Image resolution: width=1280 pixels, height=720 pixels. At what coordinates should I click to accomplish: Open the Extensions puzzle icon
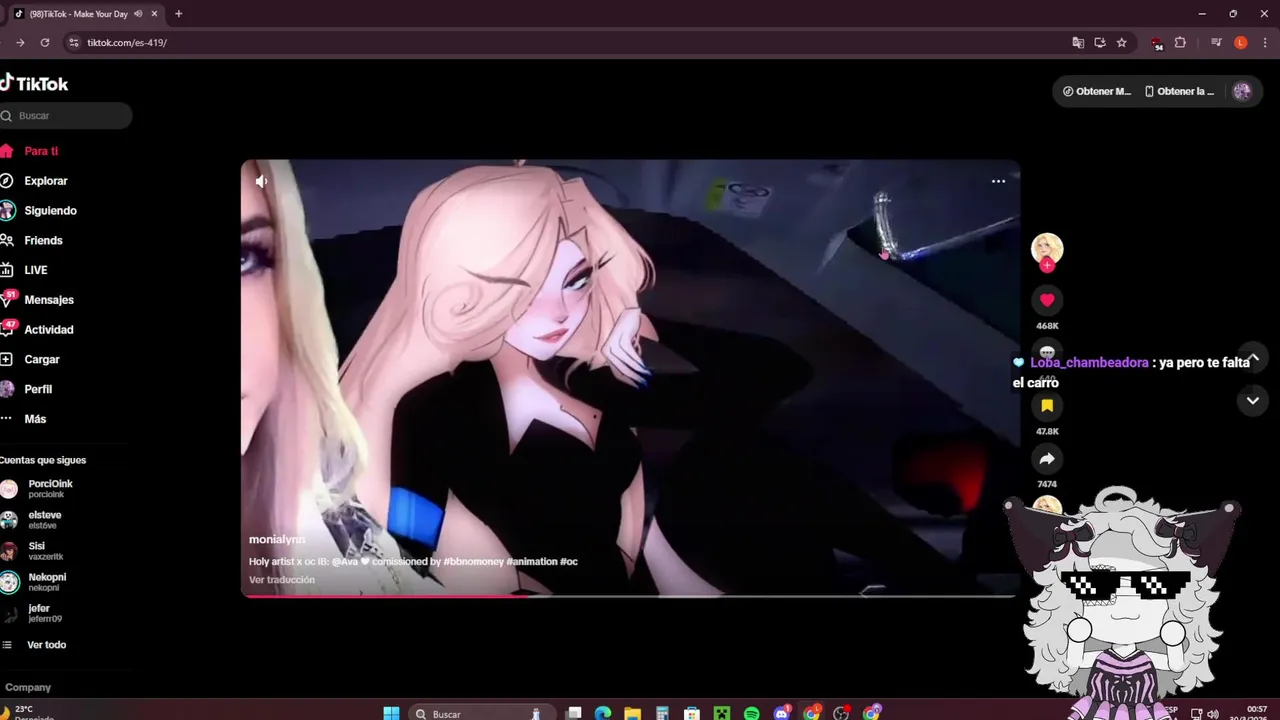[x=1180, y=43]
